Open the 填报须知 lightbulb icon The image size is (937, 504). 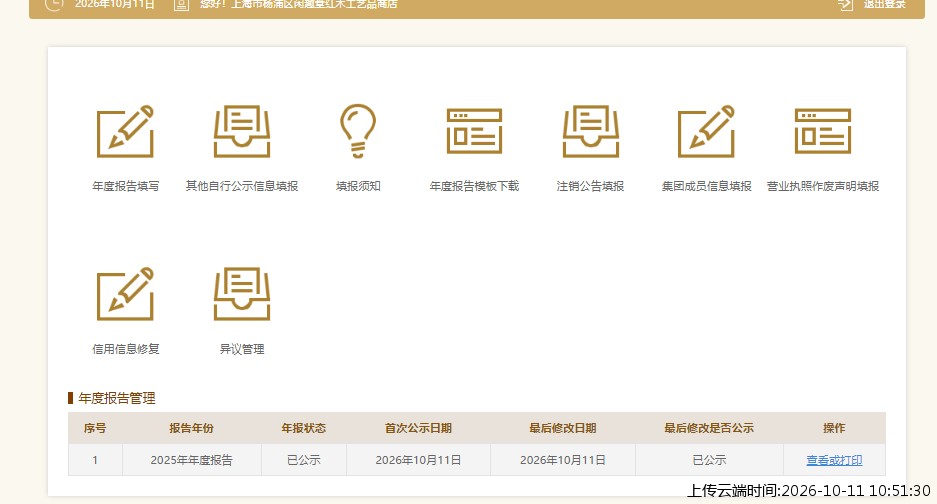(x=358, y=131)
